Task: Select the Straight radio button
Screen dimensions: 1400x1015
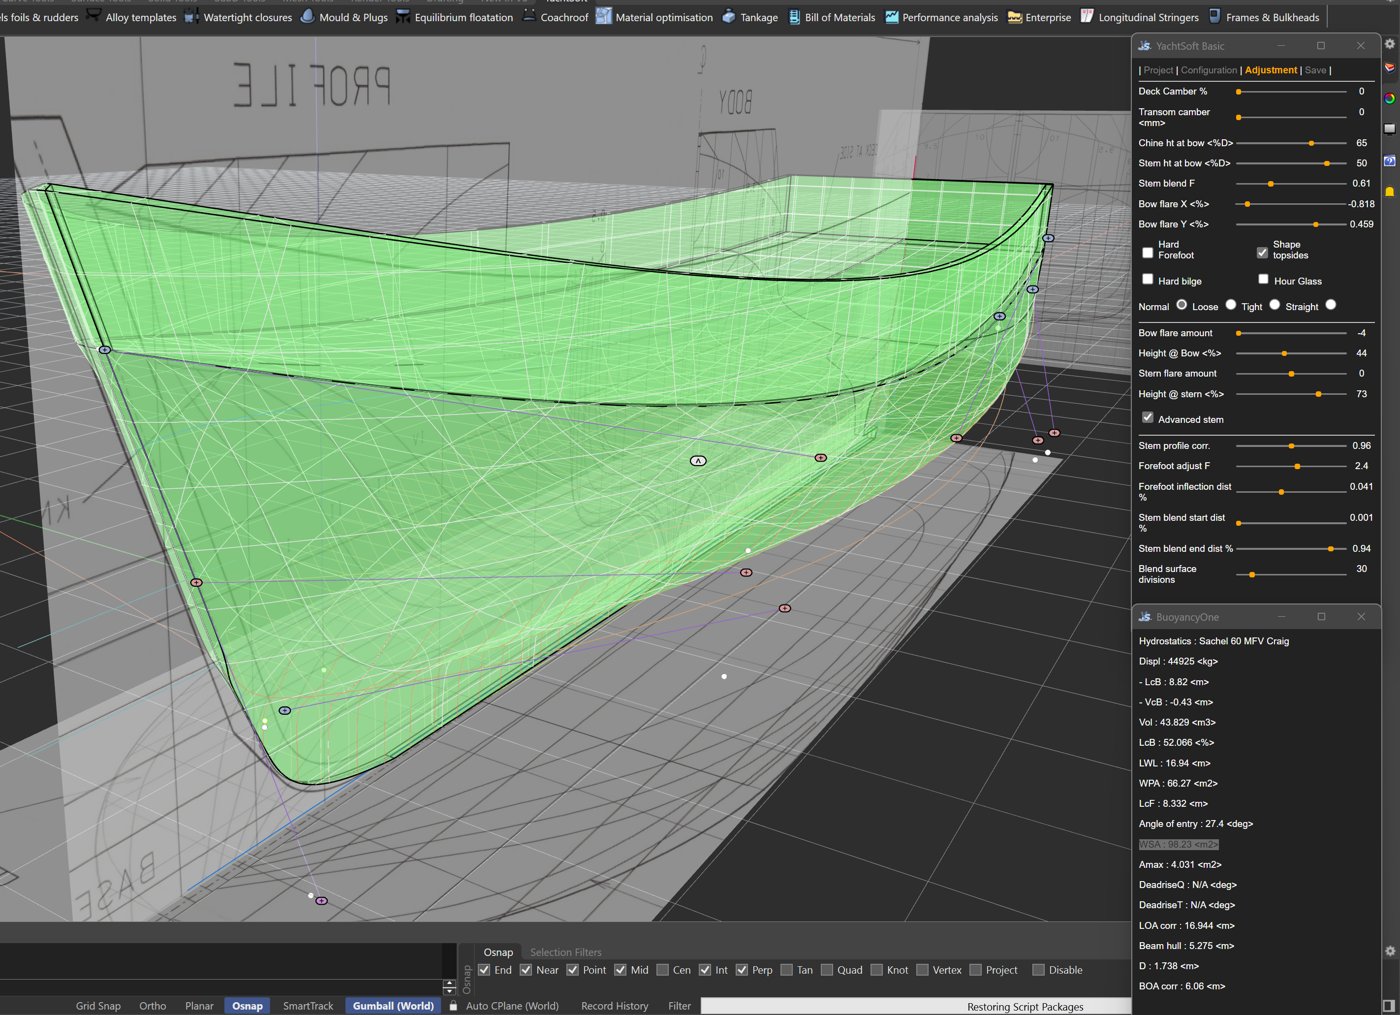Action: click(1331, 304)
